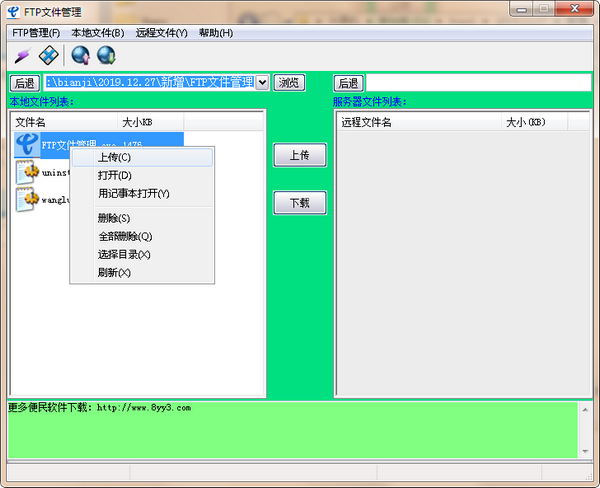The width and height of the screenshot is (600, 488).
Task: Open the 帮助(H) menu
Action: click(216, 33)
